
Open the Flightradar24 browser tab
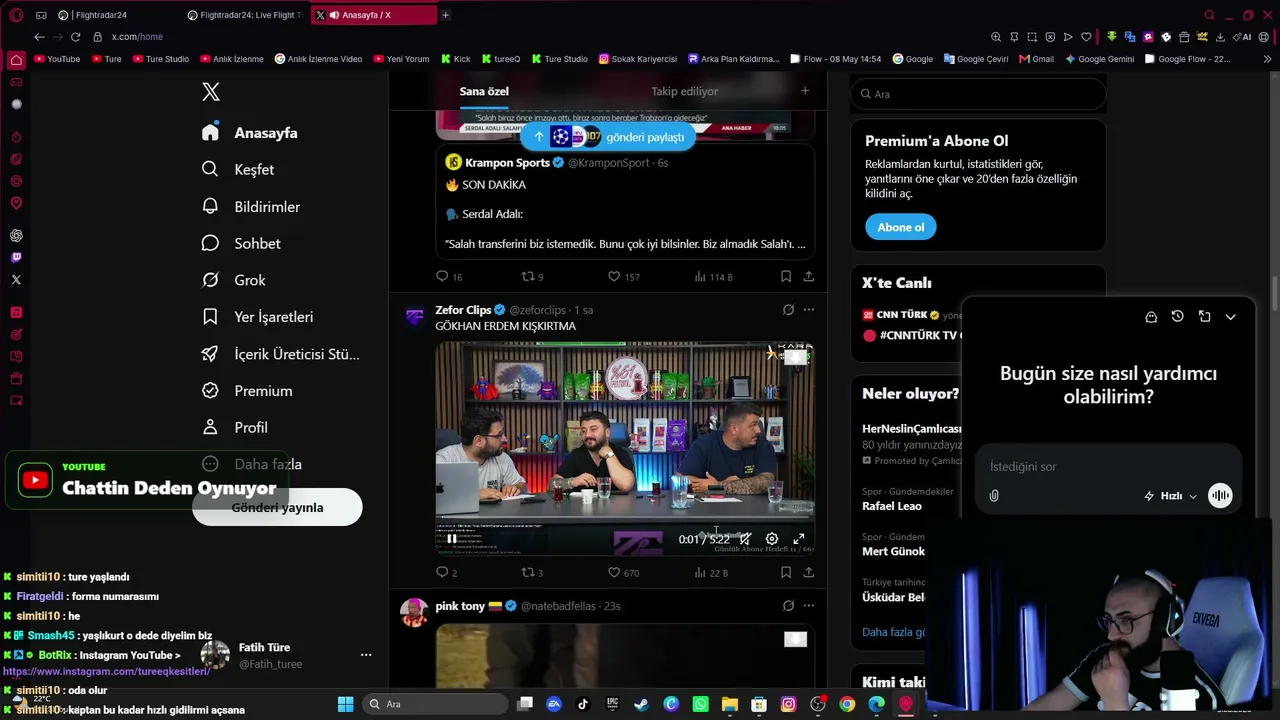[x=113, y=15]
